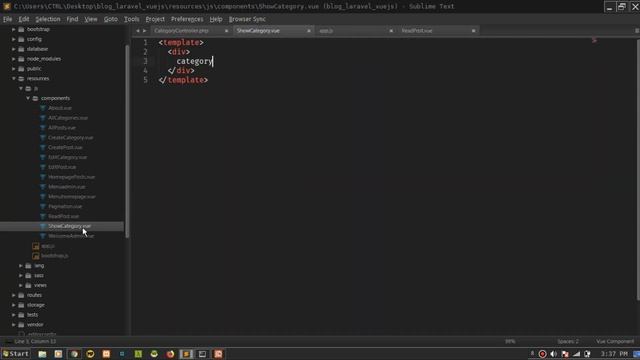640x360 pixels.
Task: Open Firefox from taskbar
Action: [170, 354]
